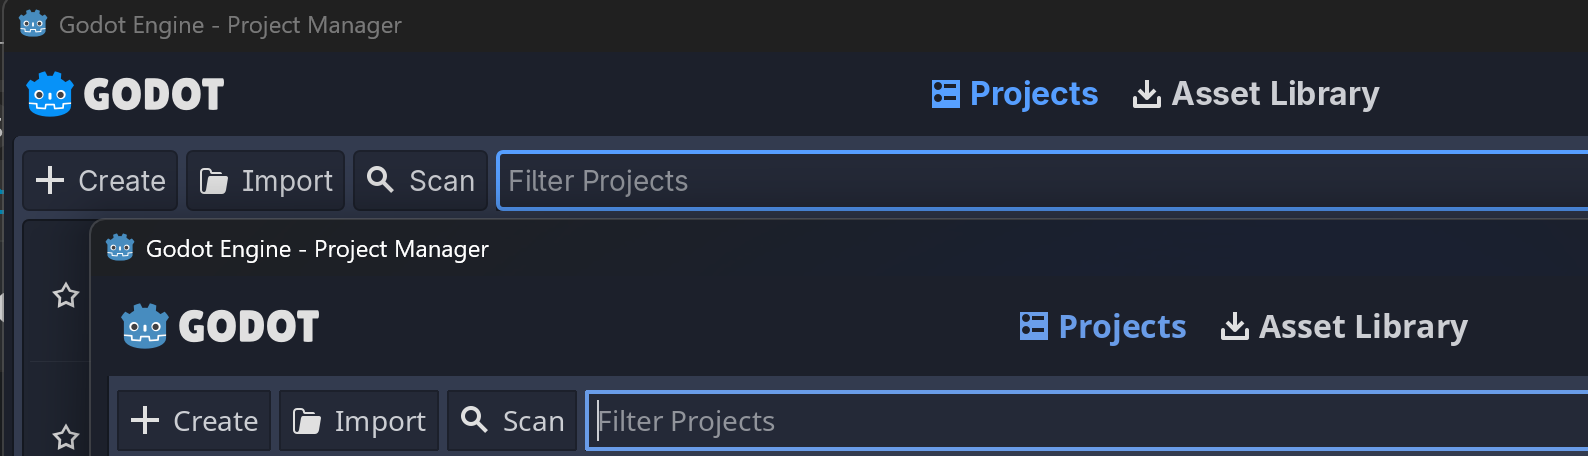The height and width of the screenshot is (456, 1588).
Task: Click the plus icon on the foreground Create button
Action: pyautogui.click(x=145, y=420)
